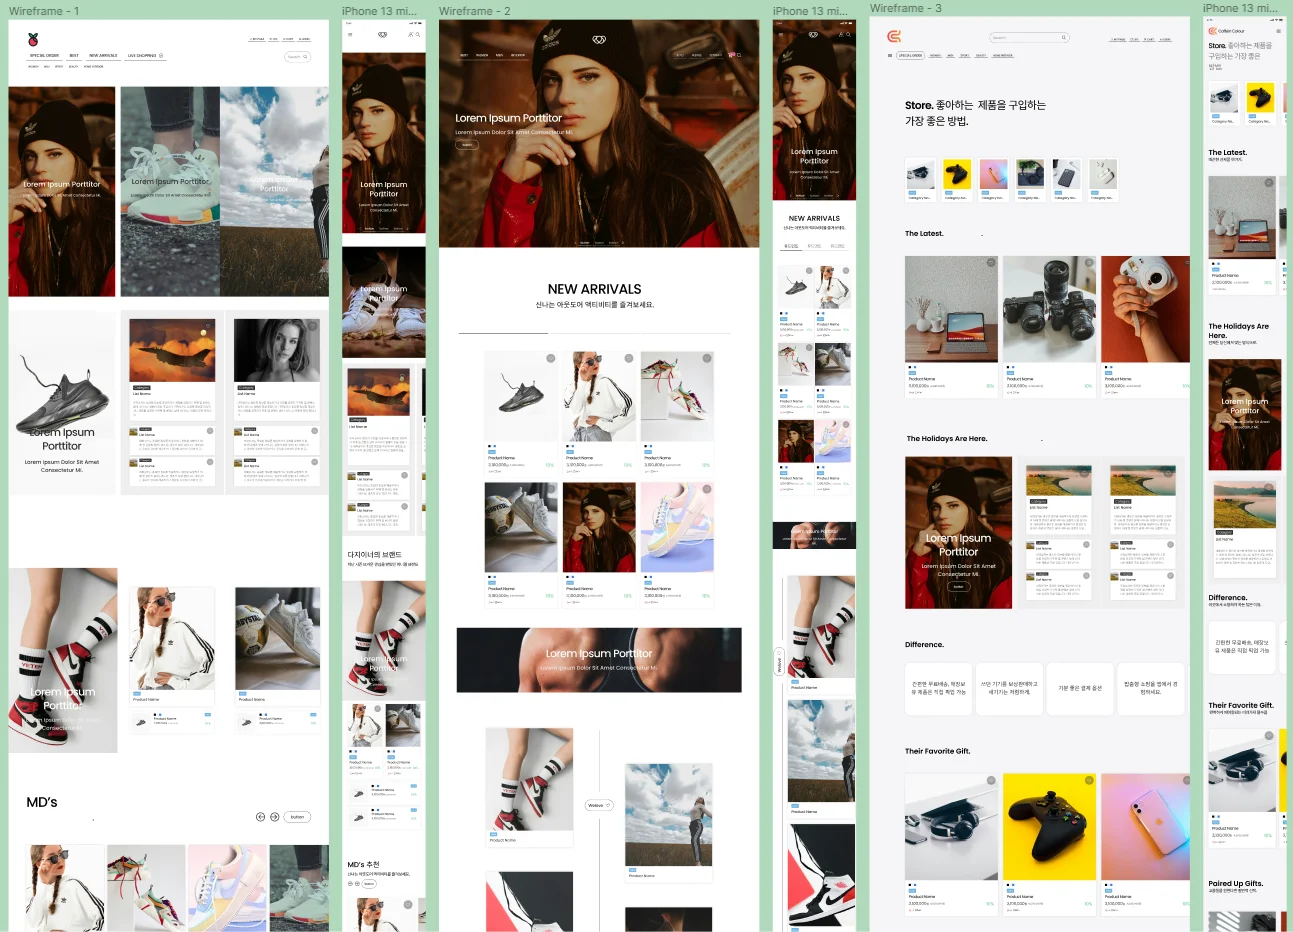Select the BEST tab in Wireframe 1 navigation

(74, 56)
